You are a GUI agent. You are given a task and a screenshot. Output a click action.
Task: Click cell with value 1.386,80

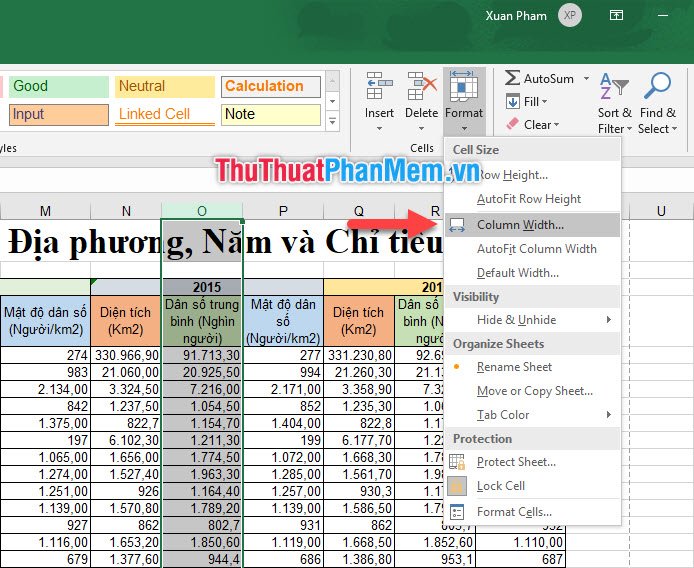[359, 559]
